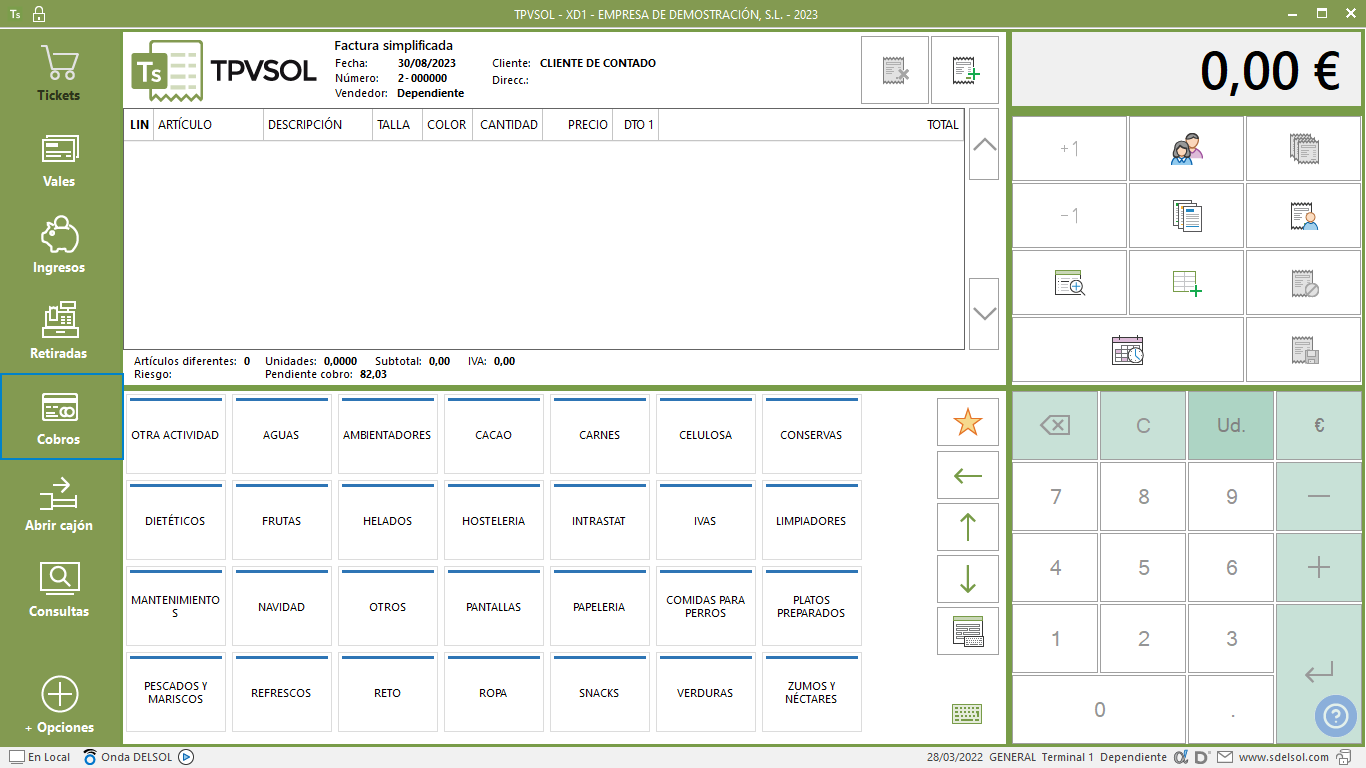The height and width of the screenshot is (768, 1366).
Task: Click the add table row icon
Action: tap(1186, 283)
